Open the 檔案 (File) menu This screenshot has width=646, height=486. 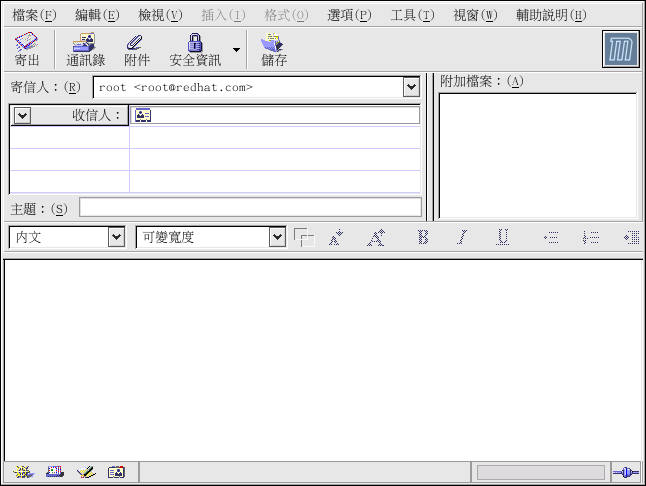[34, 15]
